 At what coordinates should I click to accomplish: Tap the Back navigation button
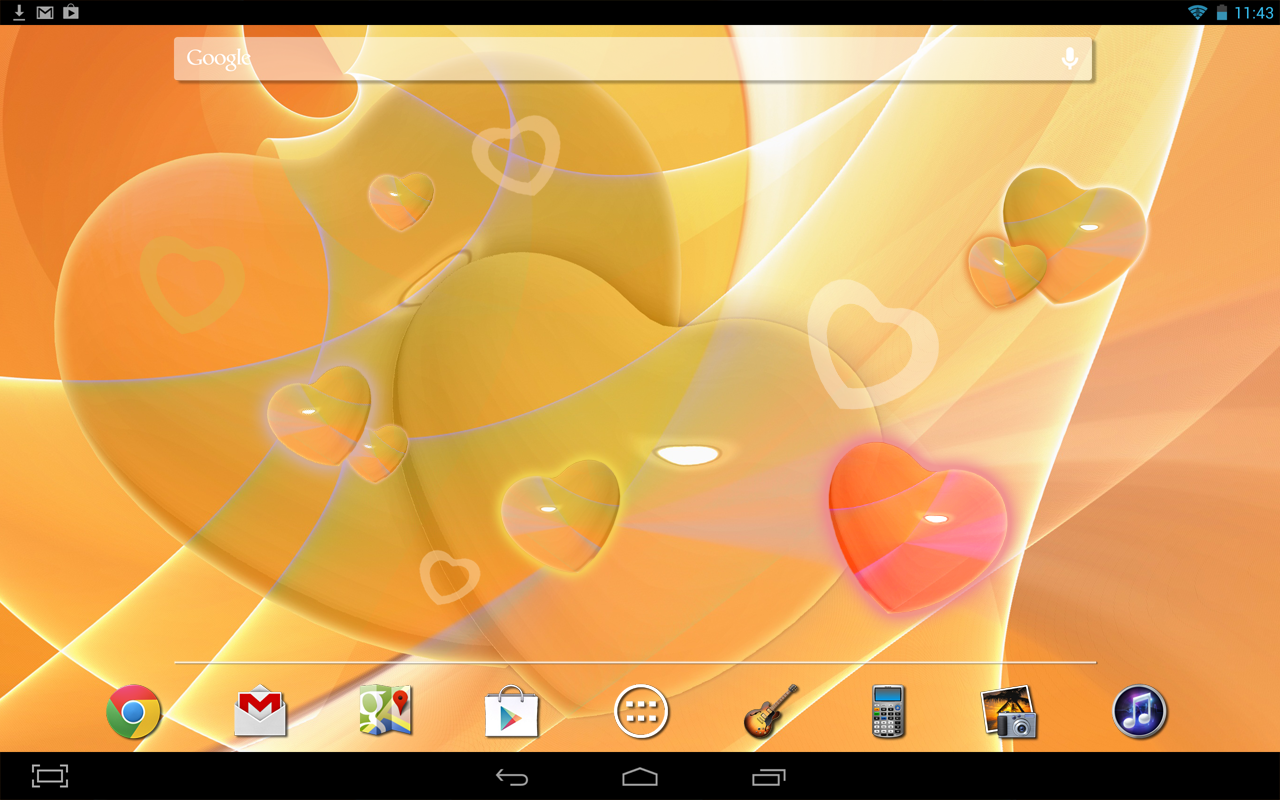512,777
